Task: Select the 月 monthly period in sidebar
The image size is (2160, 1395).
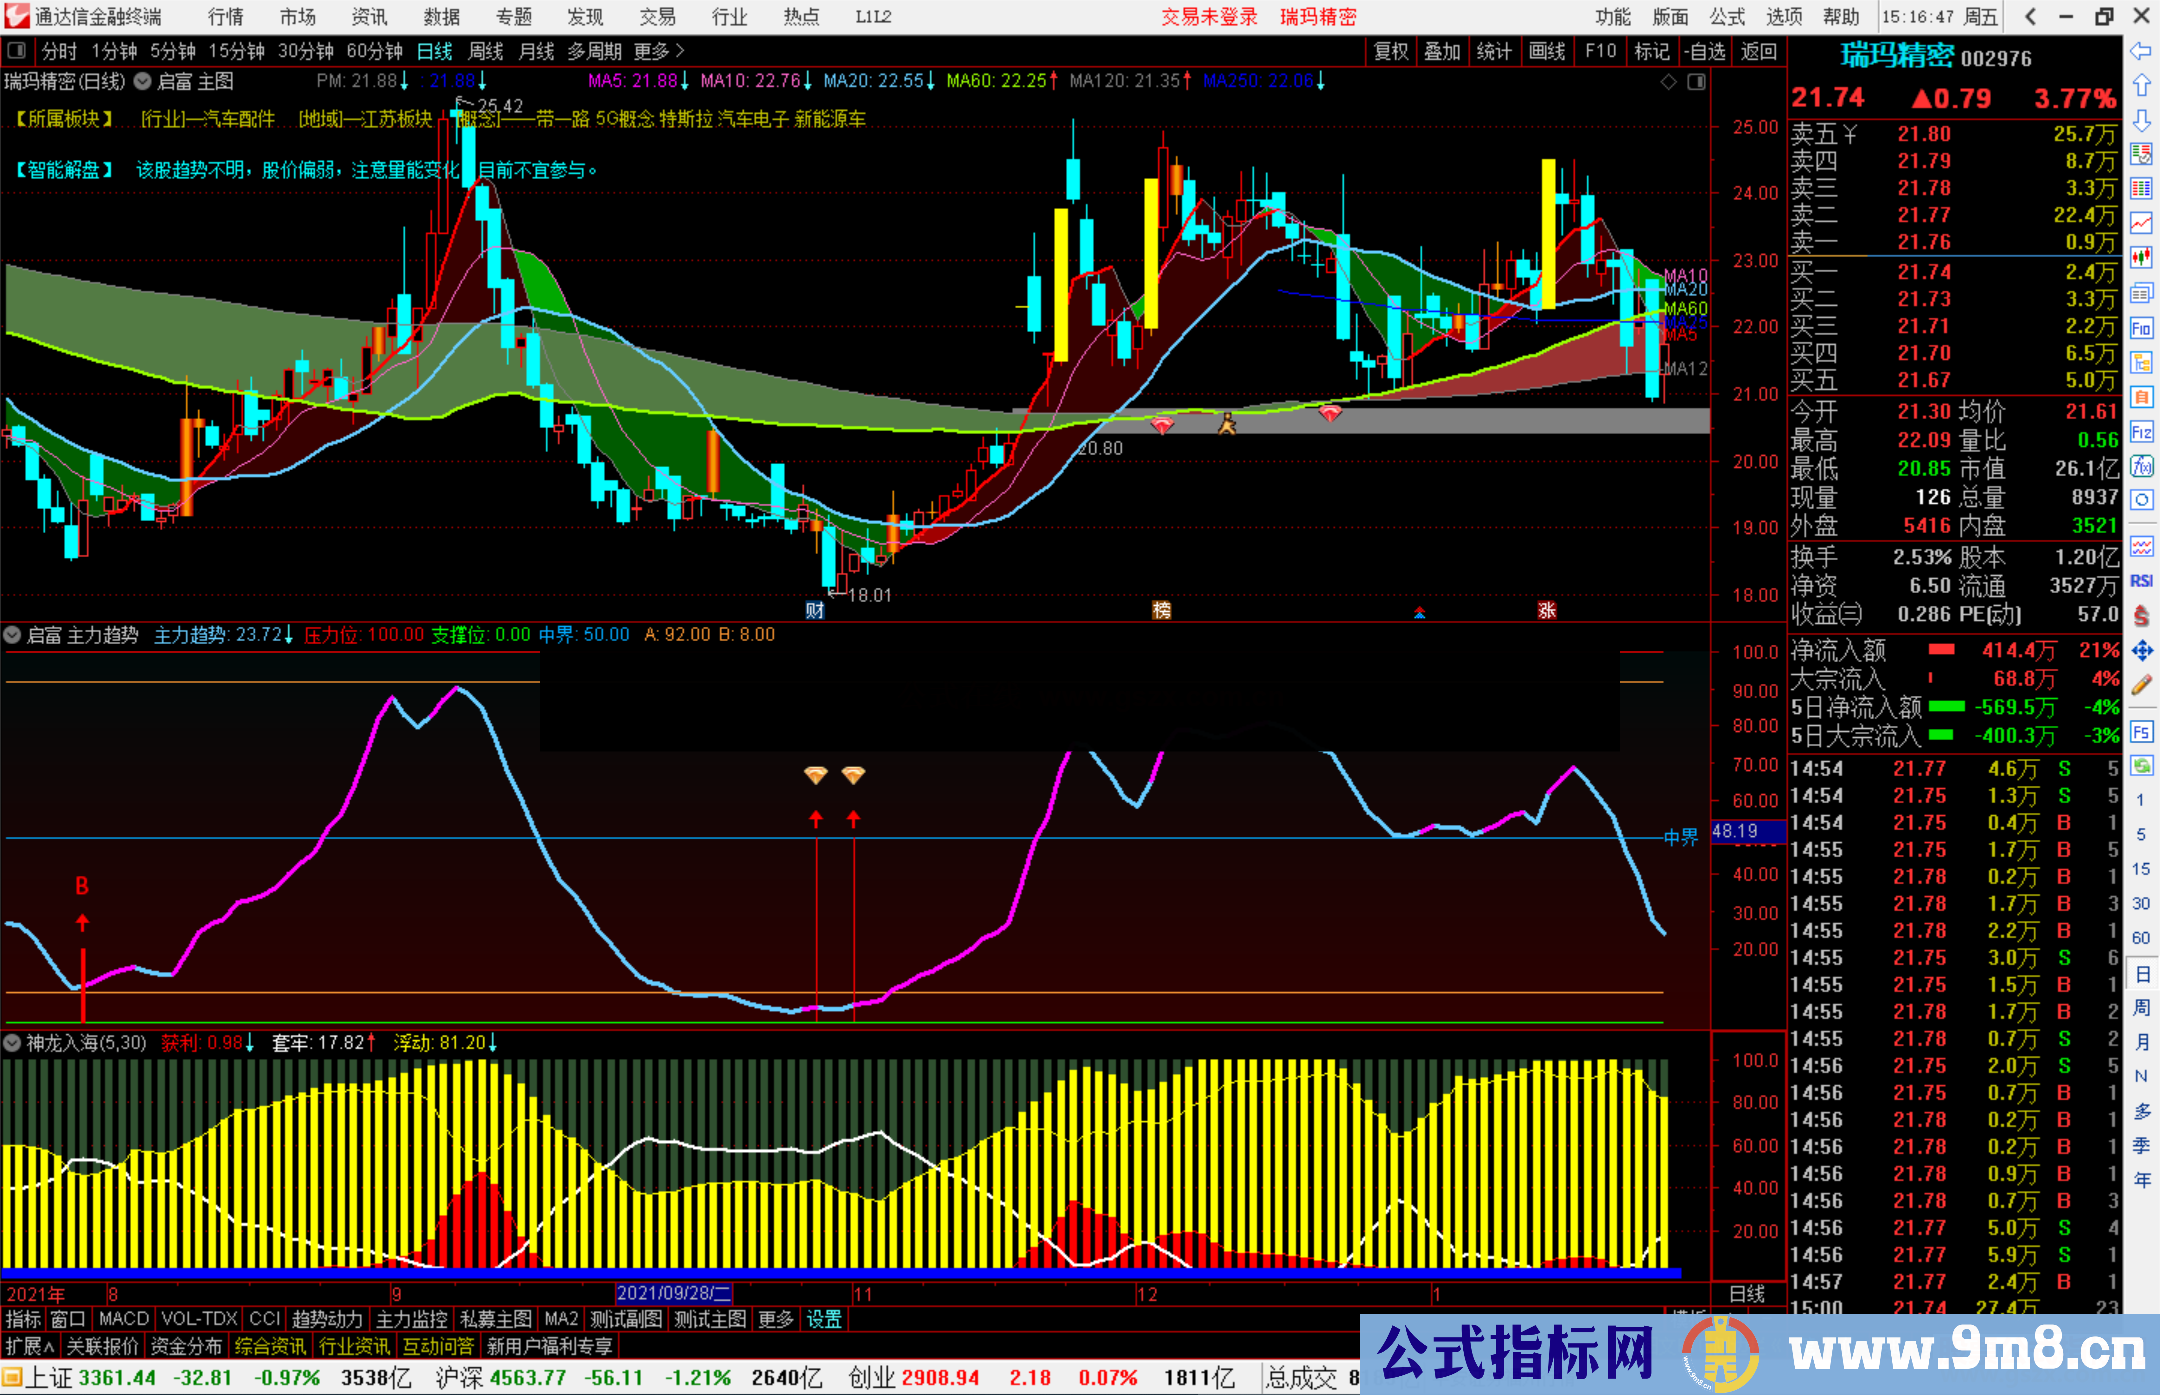Action: pyautogui.click(x=2142, y=1042)
